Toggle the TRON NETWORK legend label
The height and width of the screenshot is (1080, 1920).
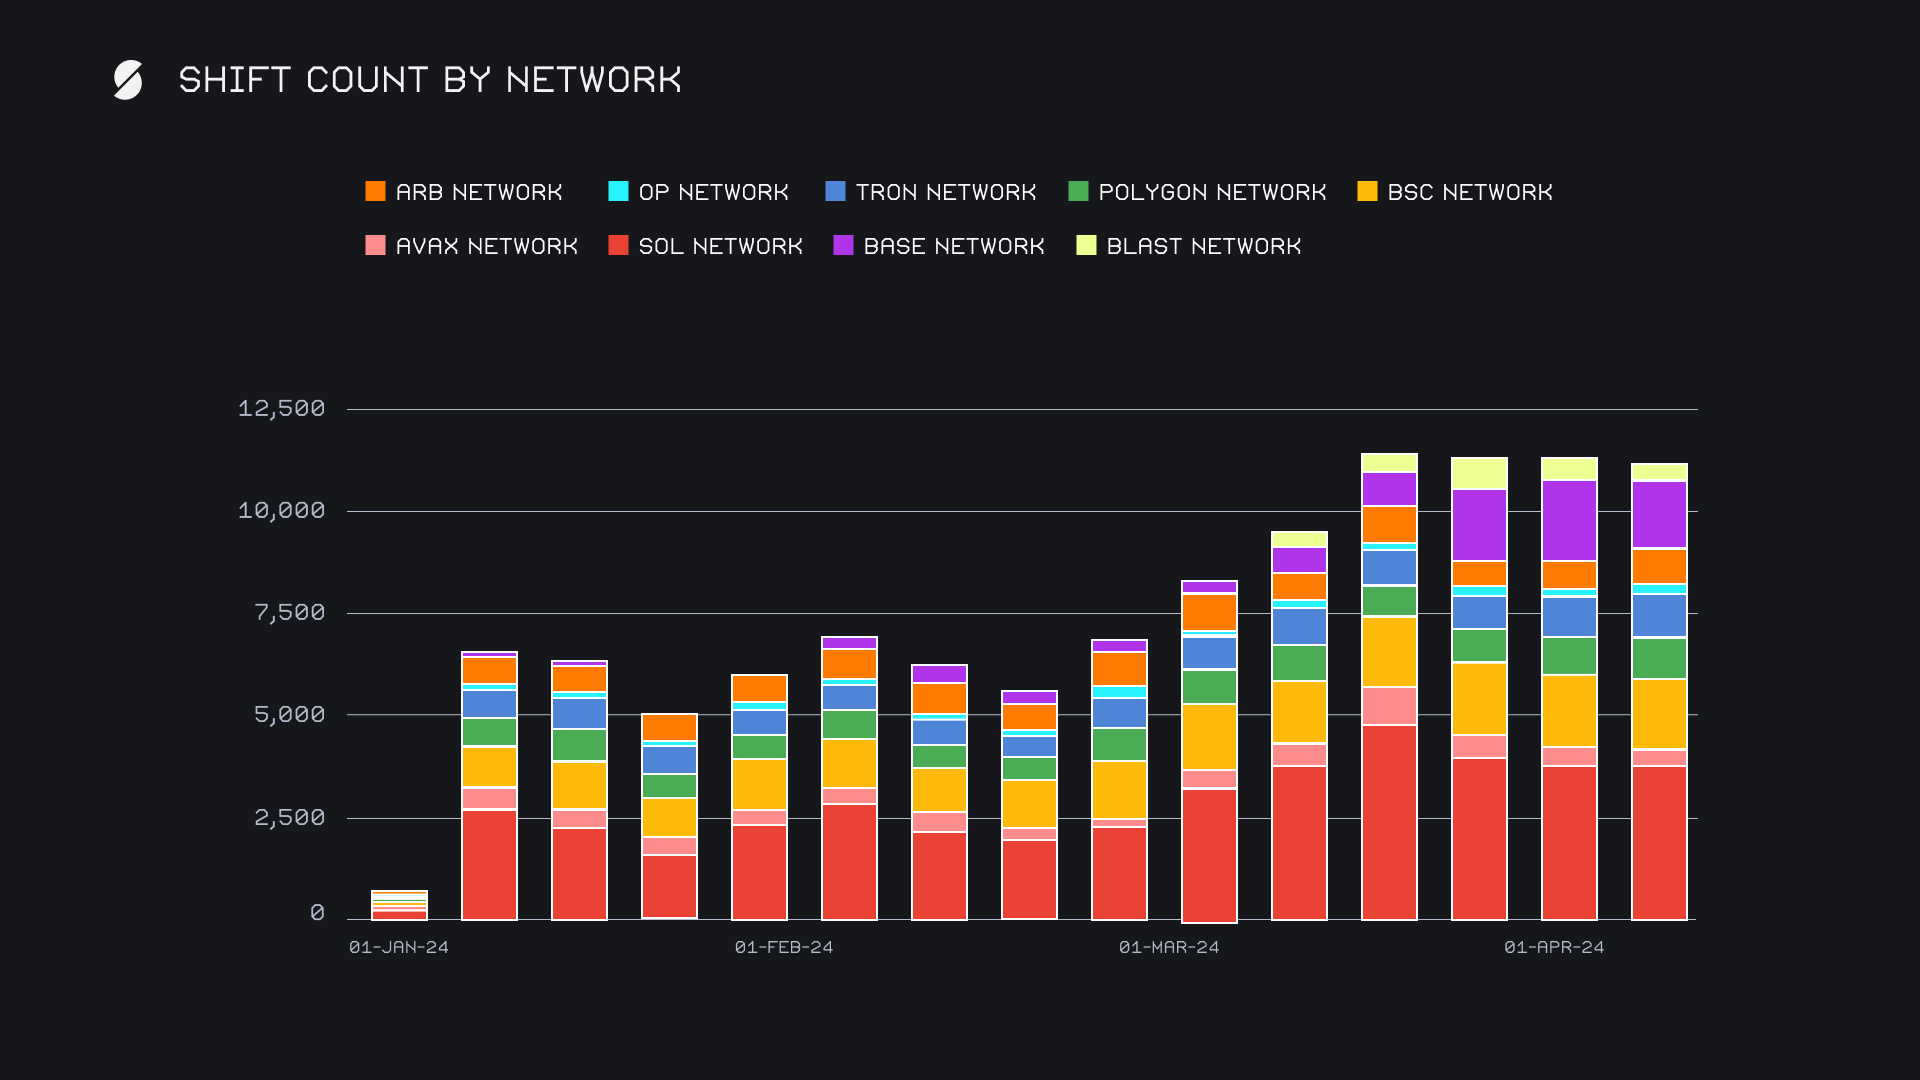pyautogui.click(x=945, y=192)
